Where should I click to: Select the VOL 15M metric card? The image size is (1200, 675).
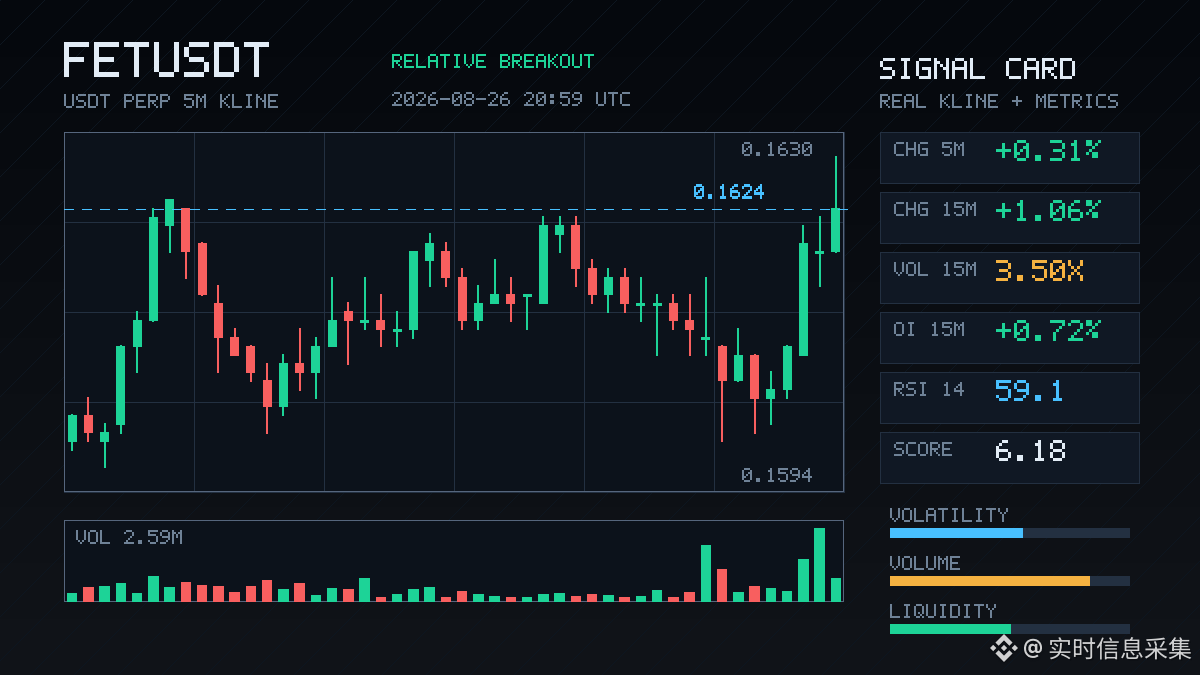click(1009, 278)
